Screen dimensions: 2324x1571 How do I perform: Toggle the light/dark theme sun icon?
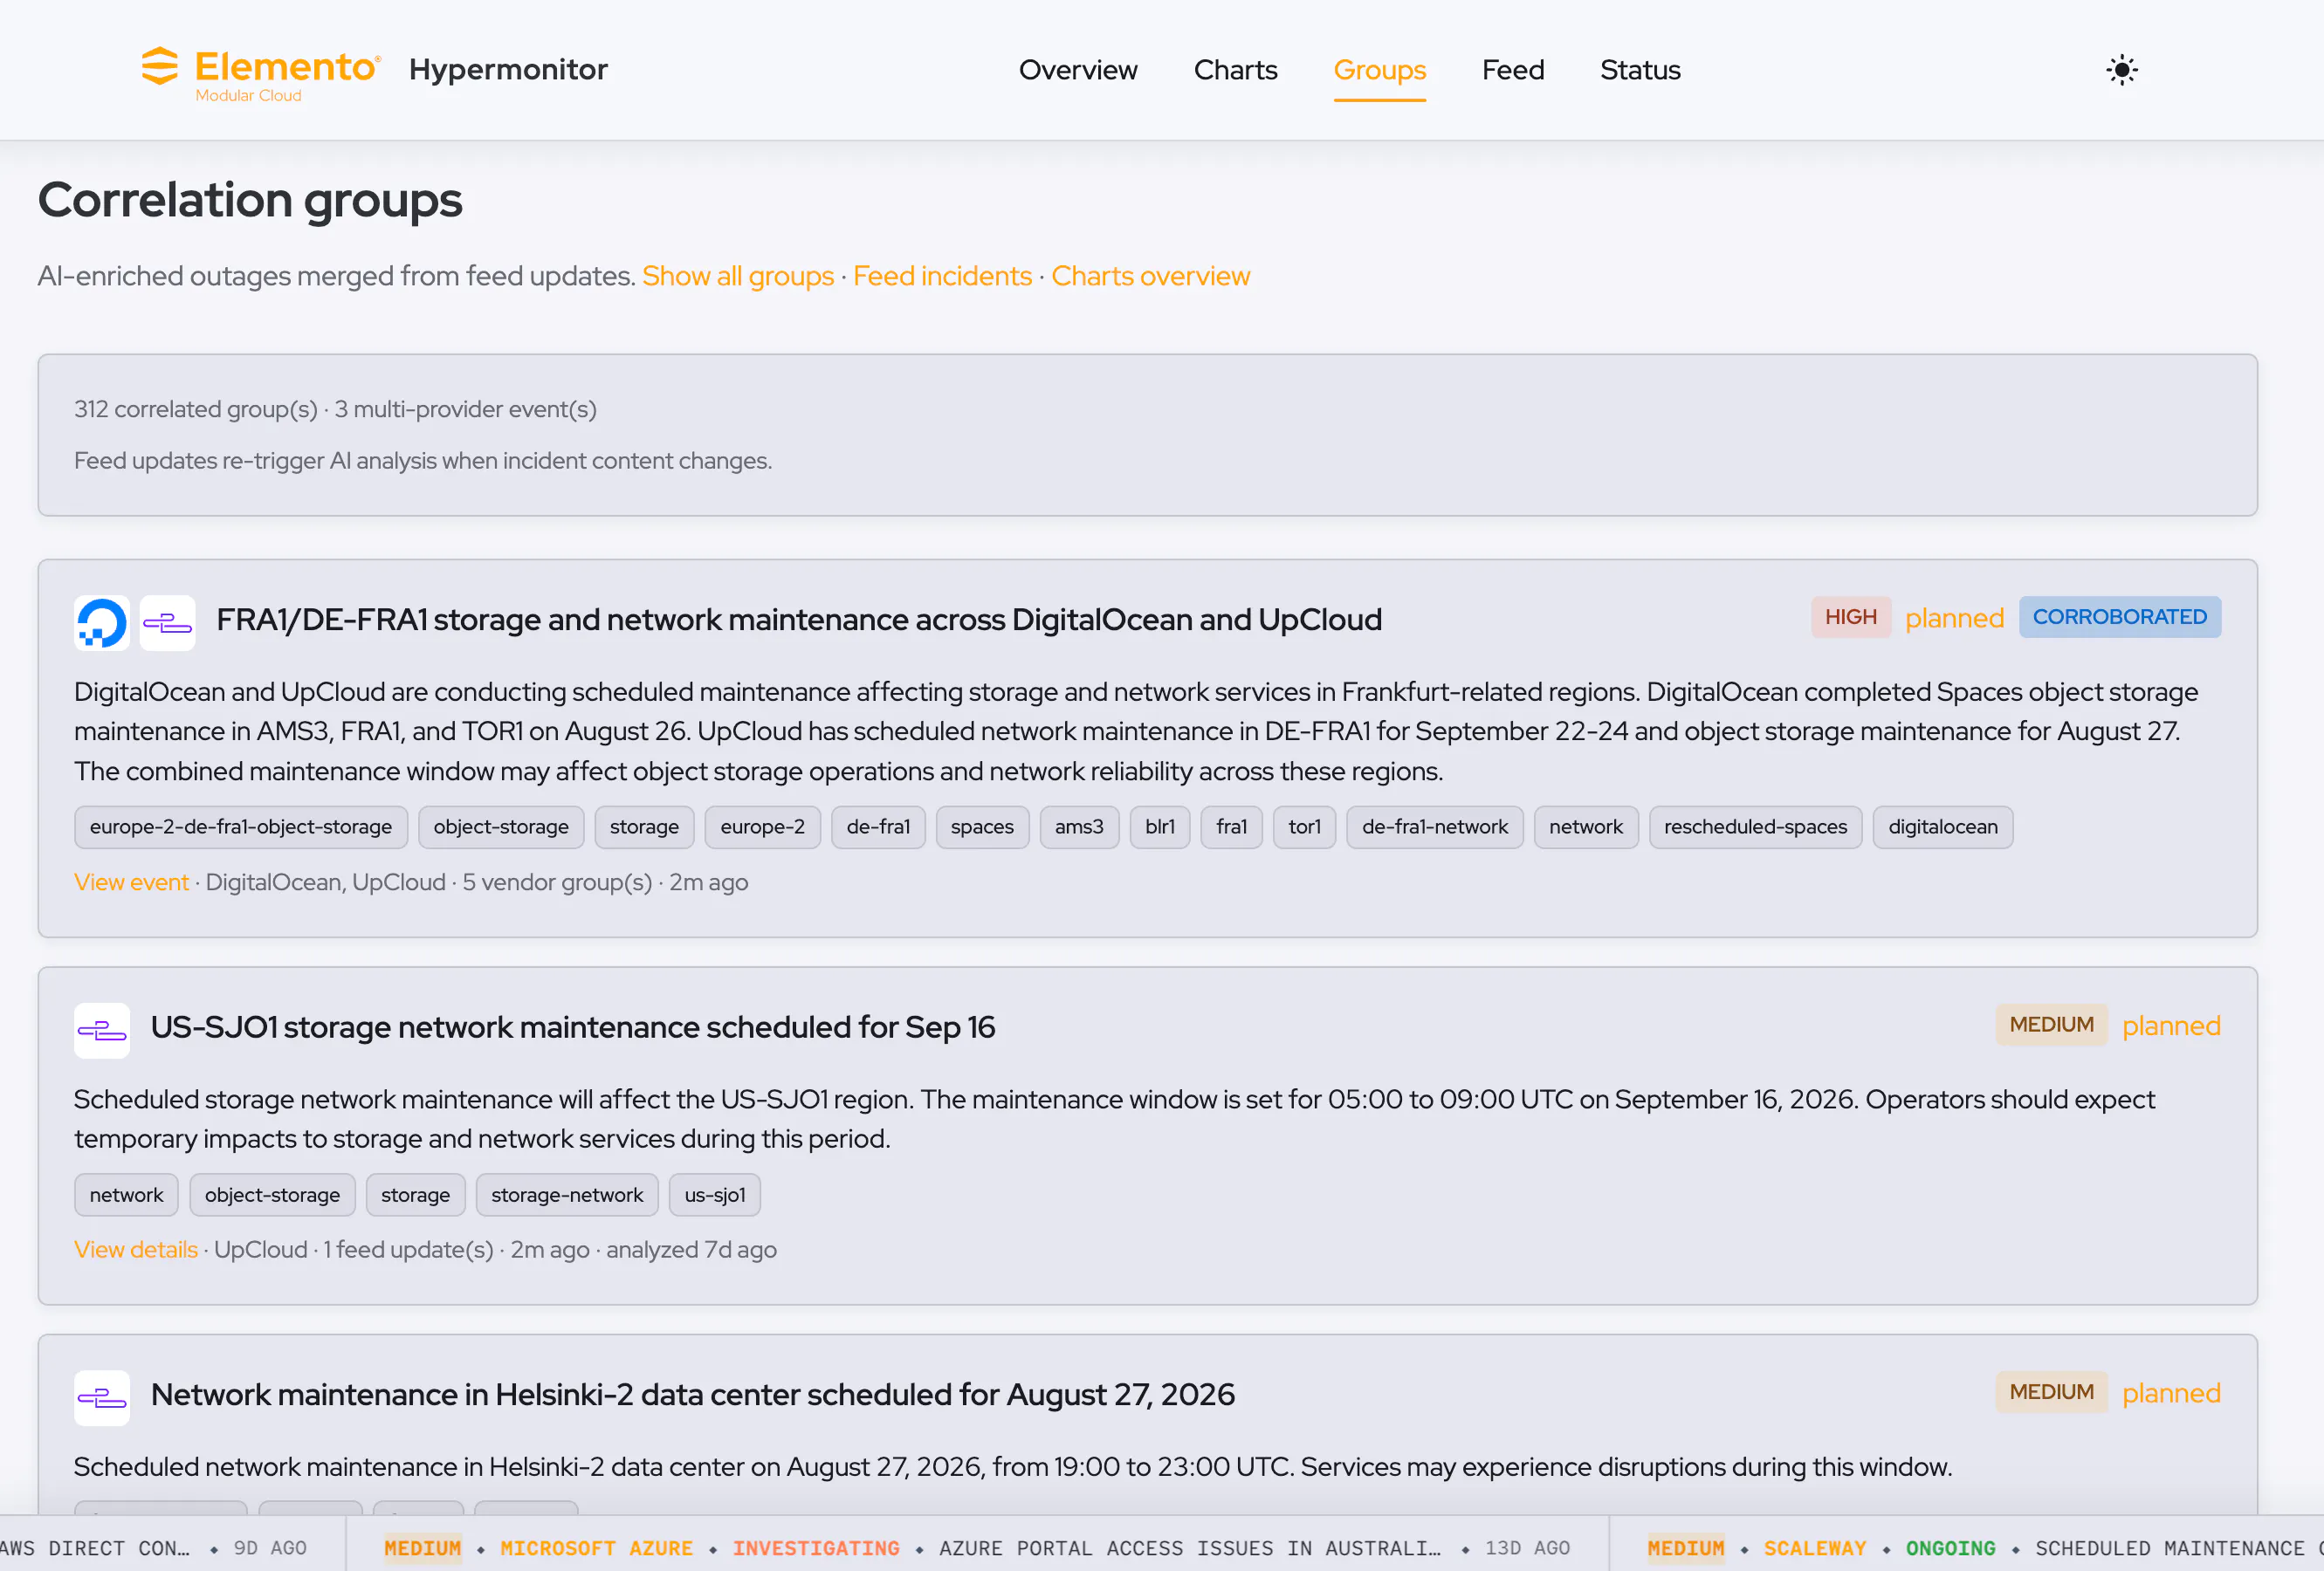(2121, 70)
